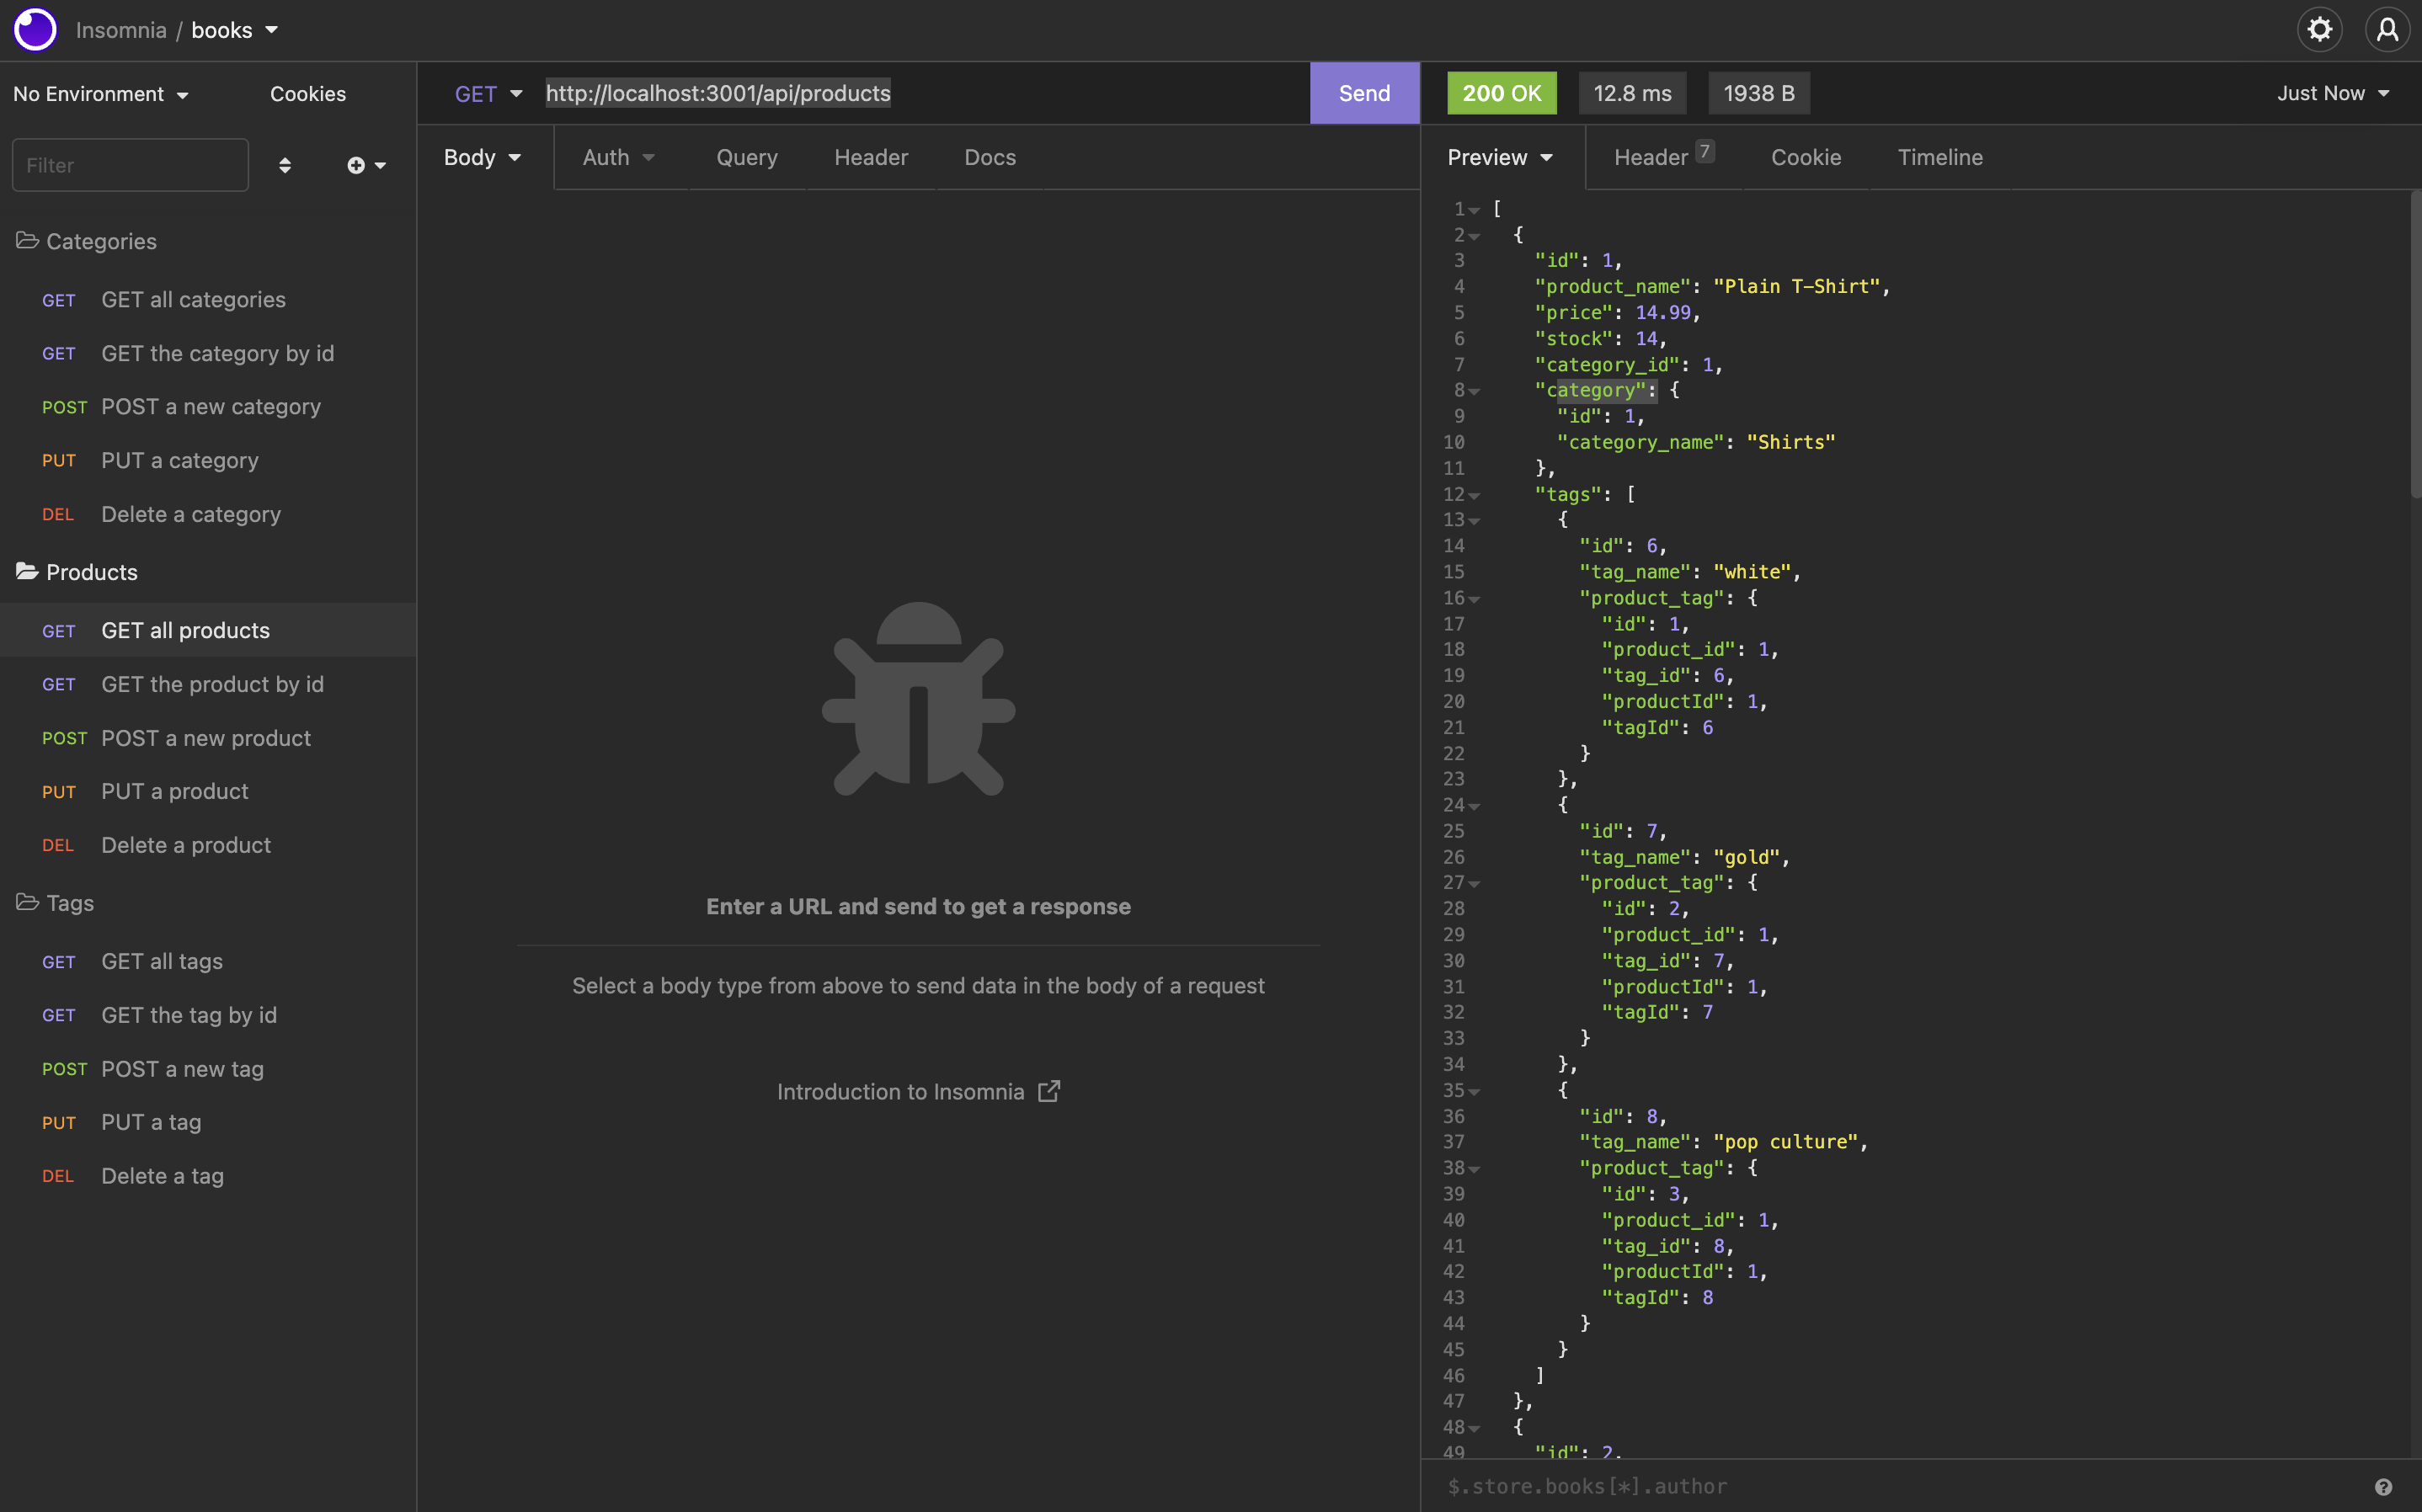This screenshot has width=2422, height=1512.
Task: Collapse the tags array disclosure triangle
Action: click(1475, 495)
